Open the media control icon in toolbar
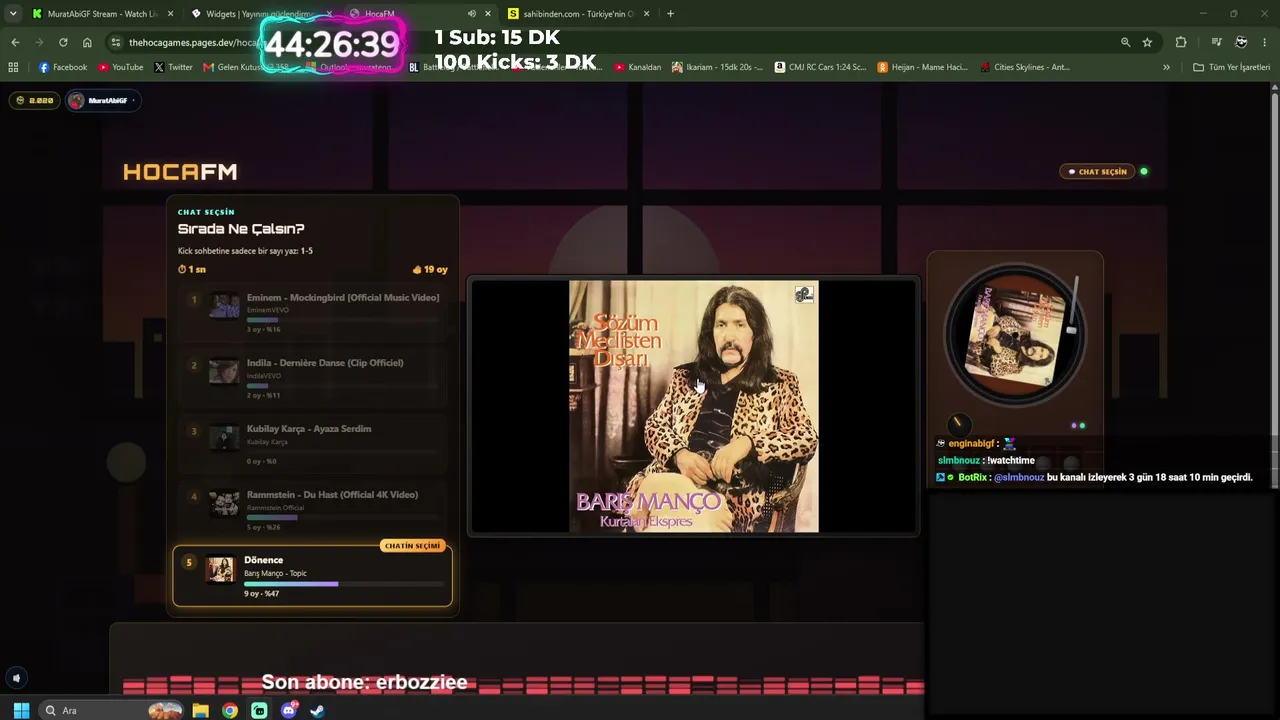The image size is (1280, 720). (1216, 42)
